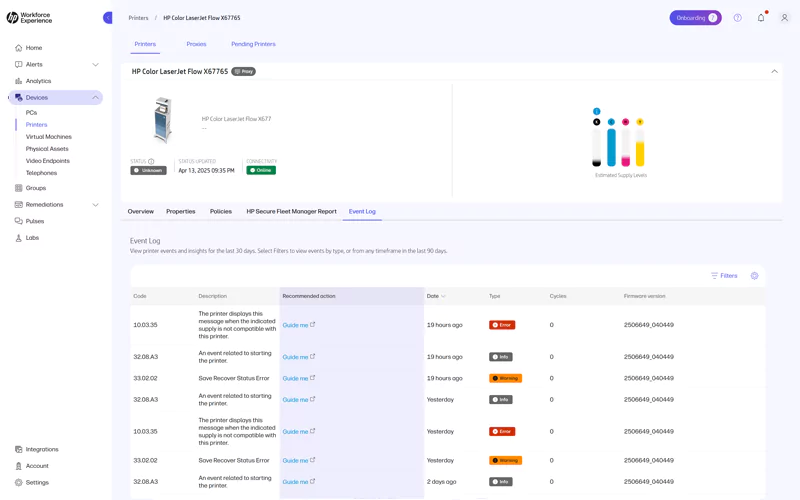This screenshot has height=500, width=800.
Task: Expand the Remediations menu section
Action: tap(95, 205)
